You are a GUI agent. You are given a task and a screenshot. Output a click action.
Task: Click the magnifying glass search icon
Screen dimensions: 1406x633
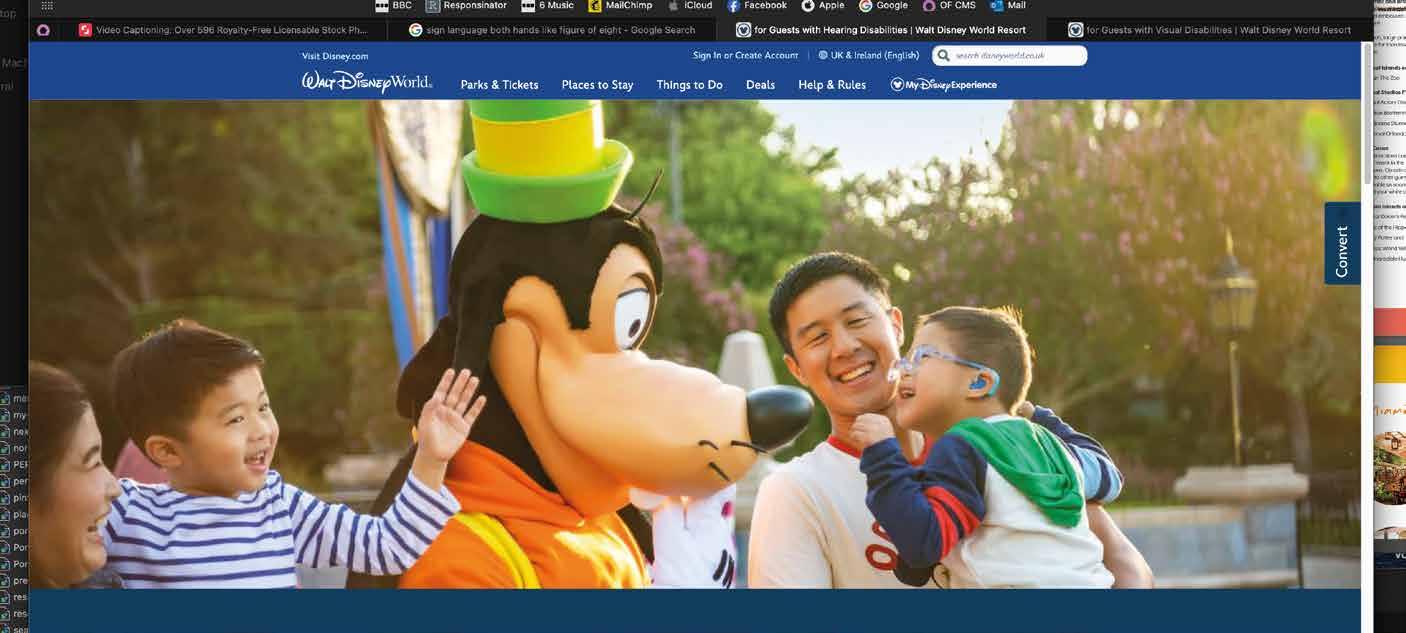point(943,56)
